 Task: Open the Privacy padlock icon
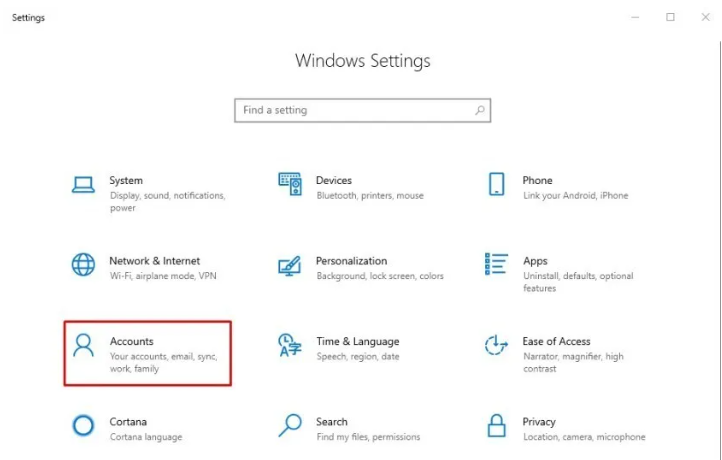coord(496,425)
